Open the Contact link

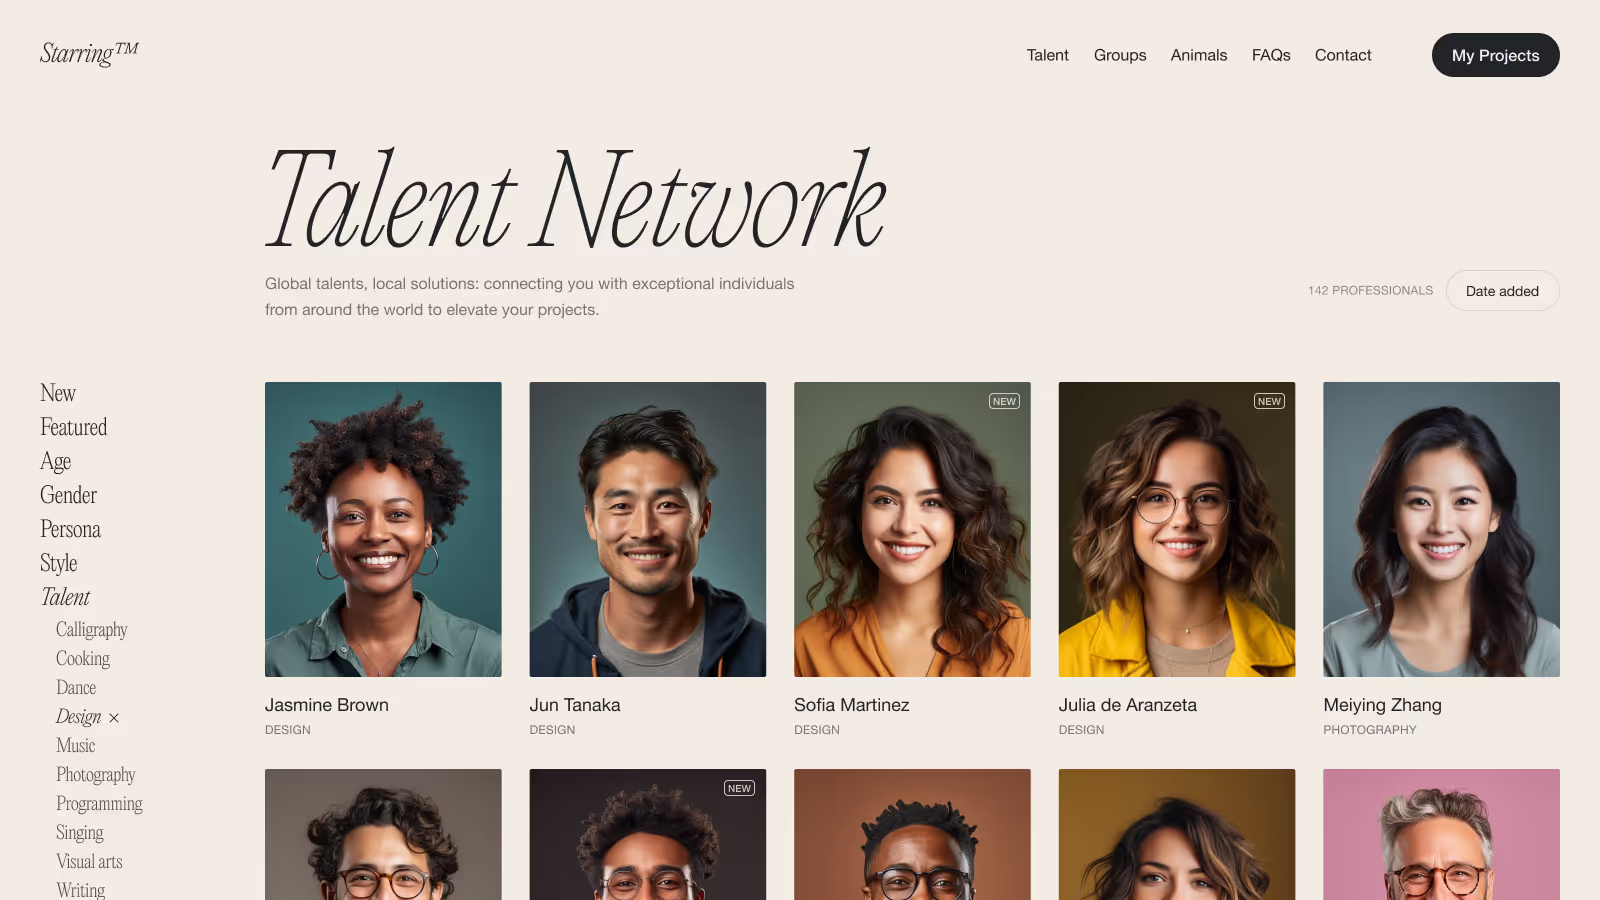pyautogui.click(x=1343, y=55)
